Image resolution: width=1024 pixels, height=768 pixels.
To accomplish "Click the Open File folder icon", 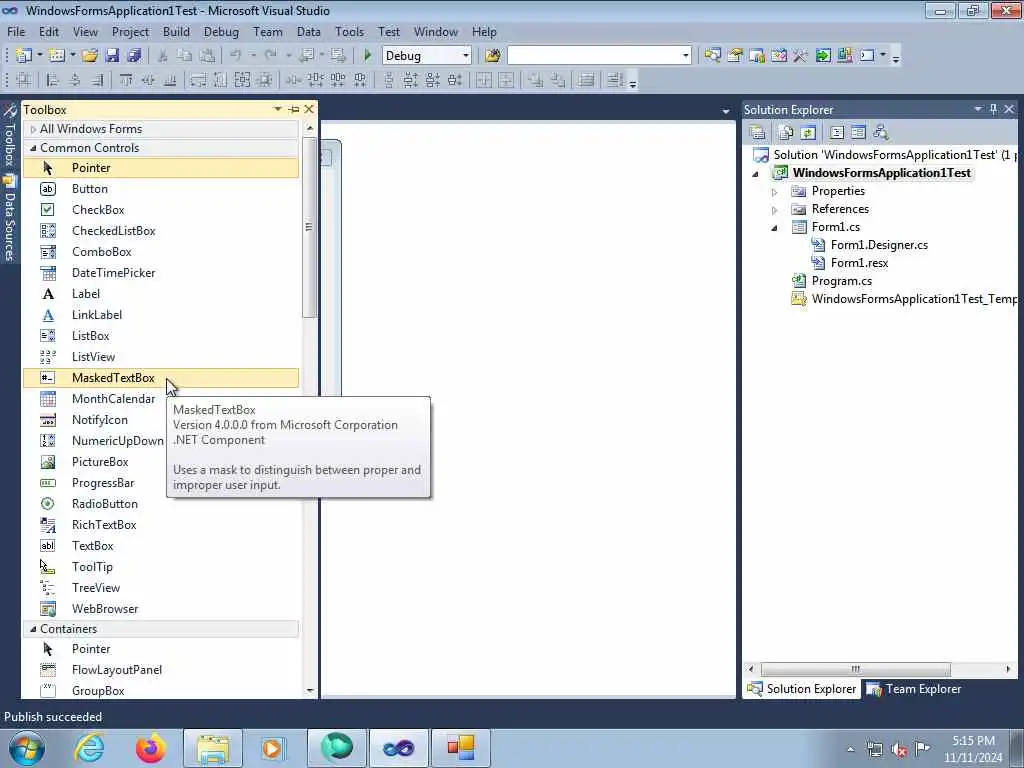I will coord(90,56).
